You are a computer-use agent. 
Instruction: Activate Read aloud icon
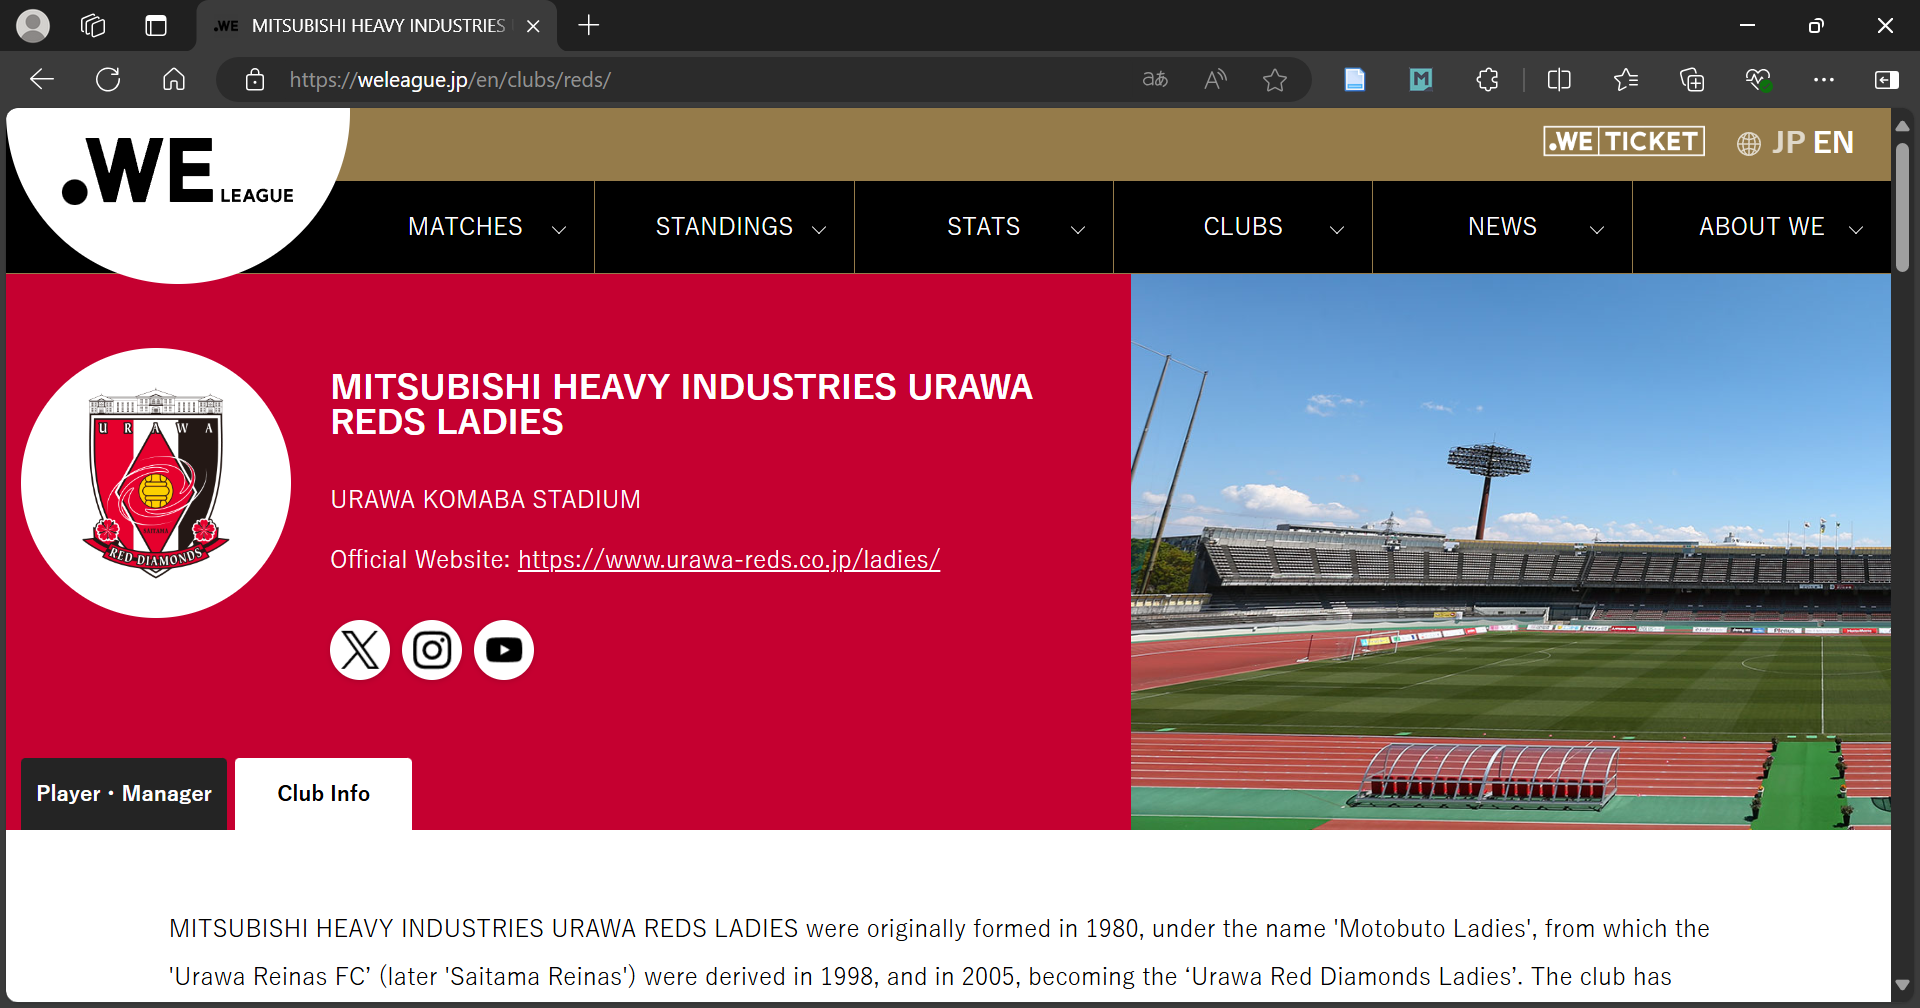click(x=1215, y=79)
